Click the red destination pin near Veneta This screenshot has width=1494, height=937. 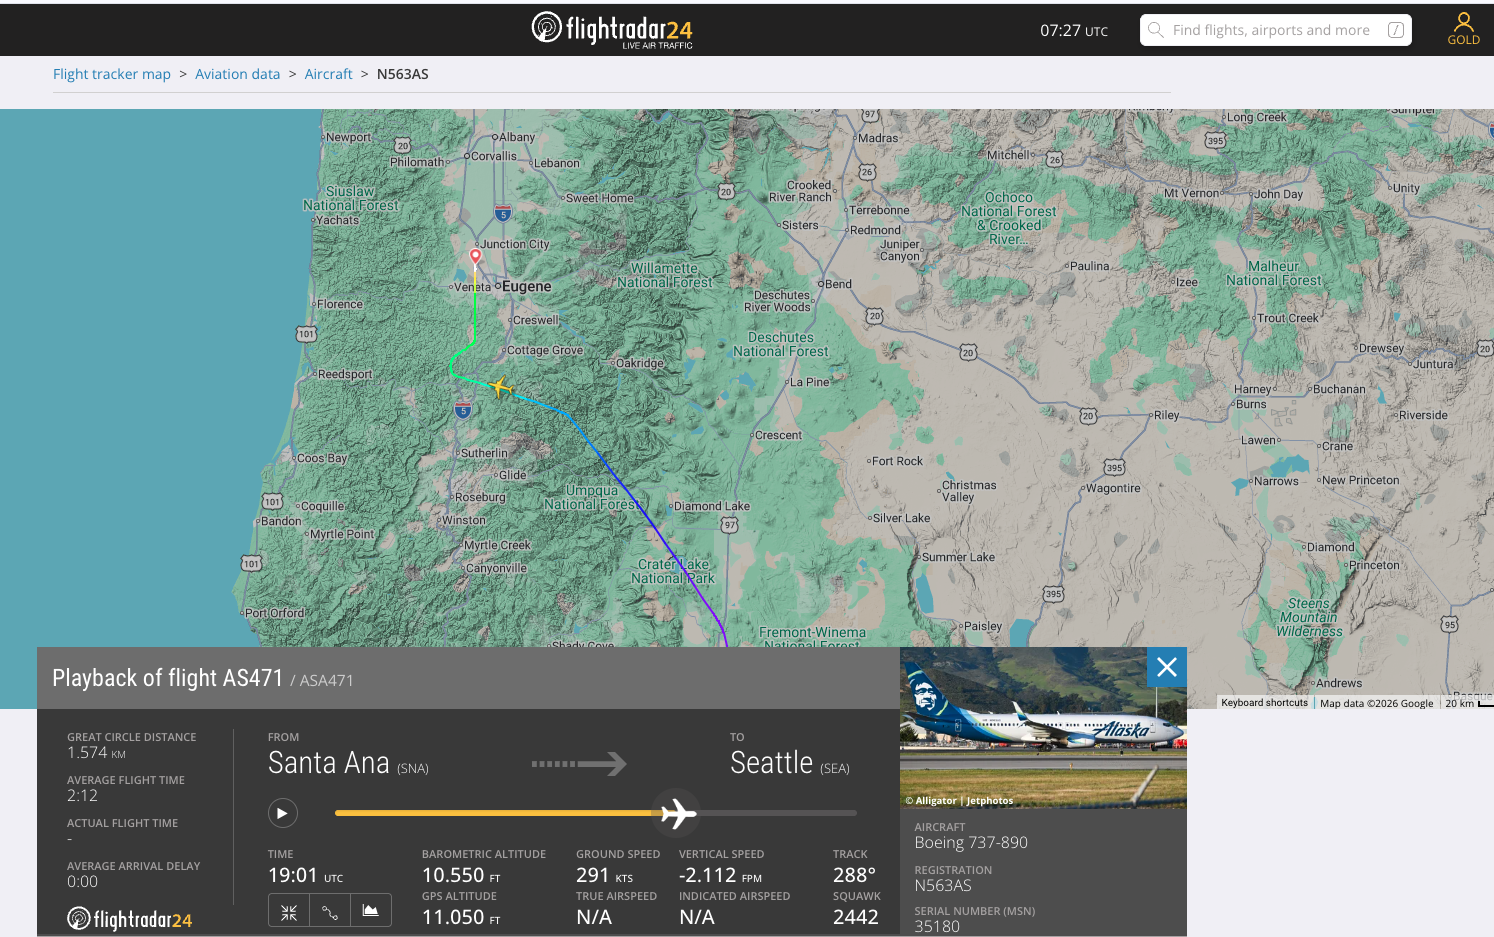point(476,257)
